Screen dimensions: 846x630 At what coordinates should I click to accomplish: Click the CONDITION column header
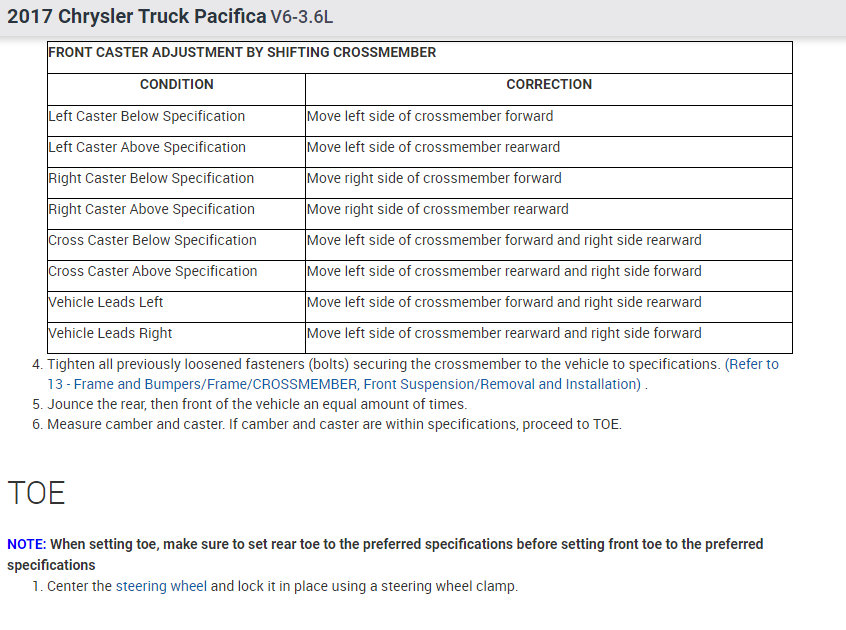pos(176,84)
